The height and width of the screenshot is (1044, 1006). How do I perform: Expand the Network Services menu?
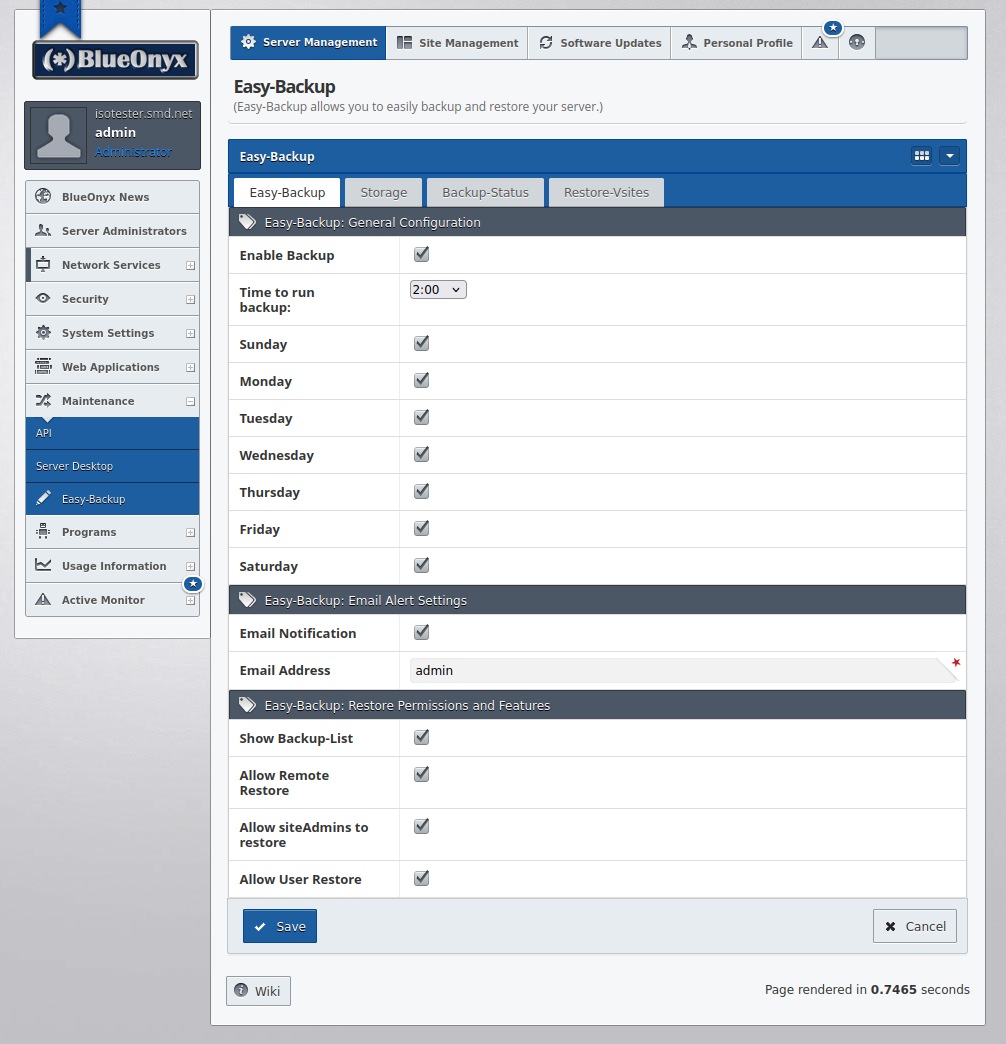click(x=190, y=266)
